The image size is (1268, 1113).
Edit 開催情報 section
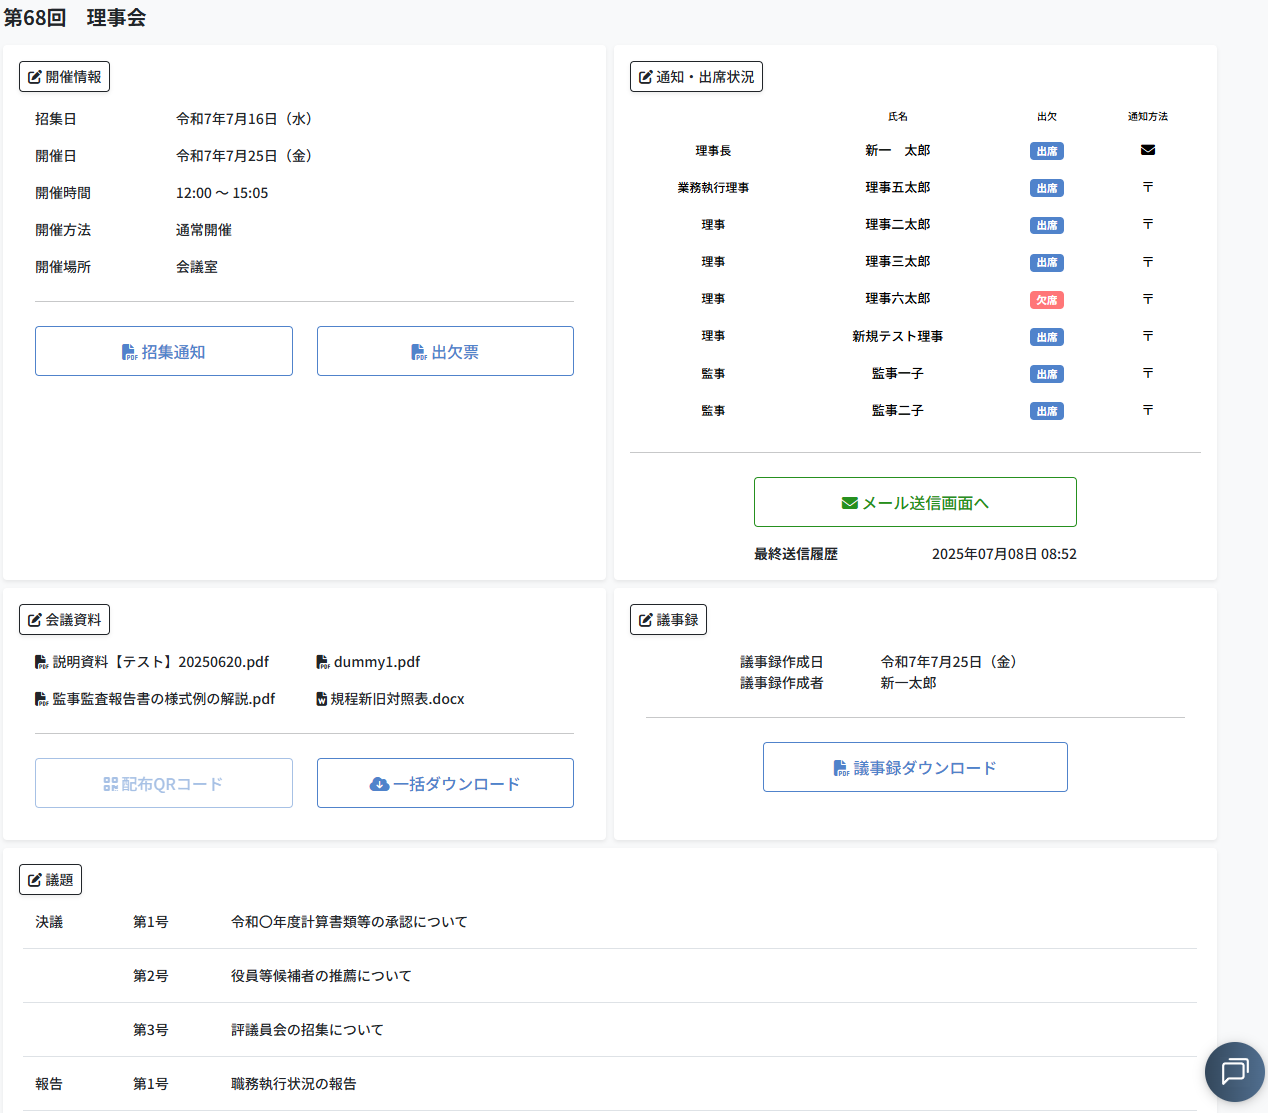click(64, 77)
